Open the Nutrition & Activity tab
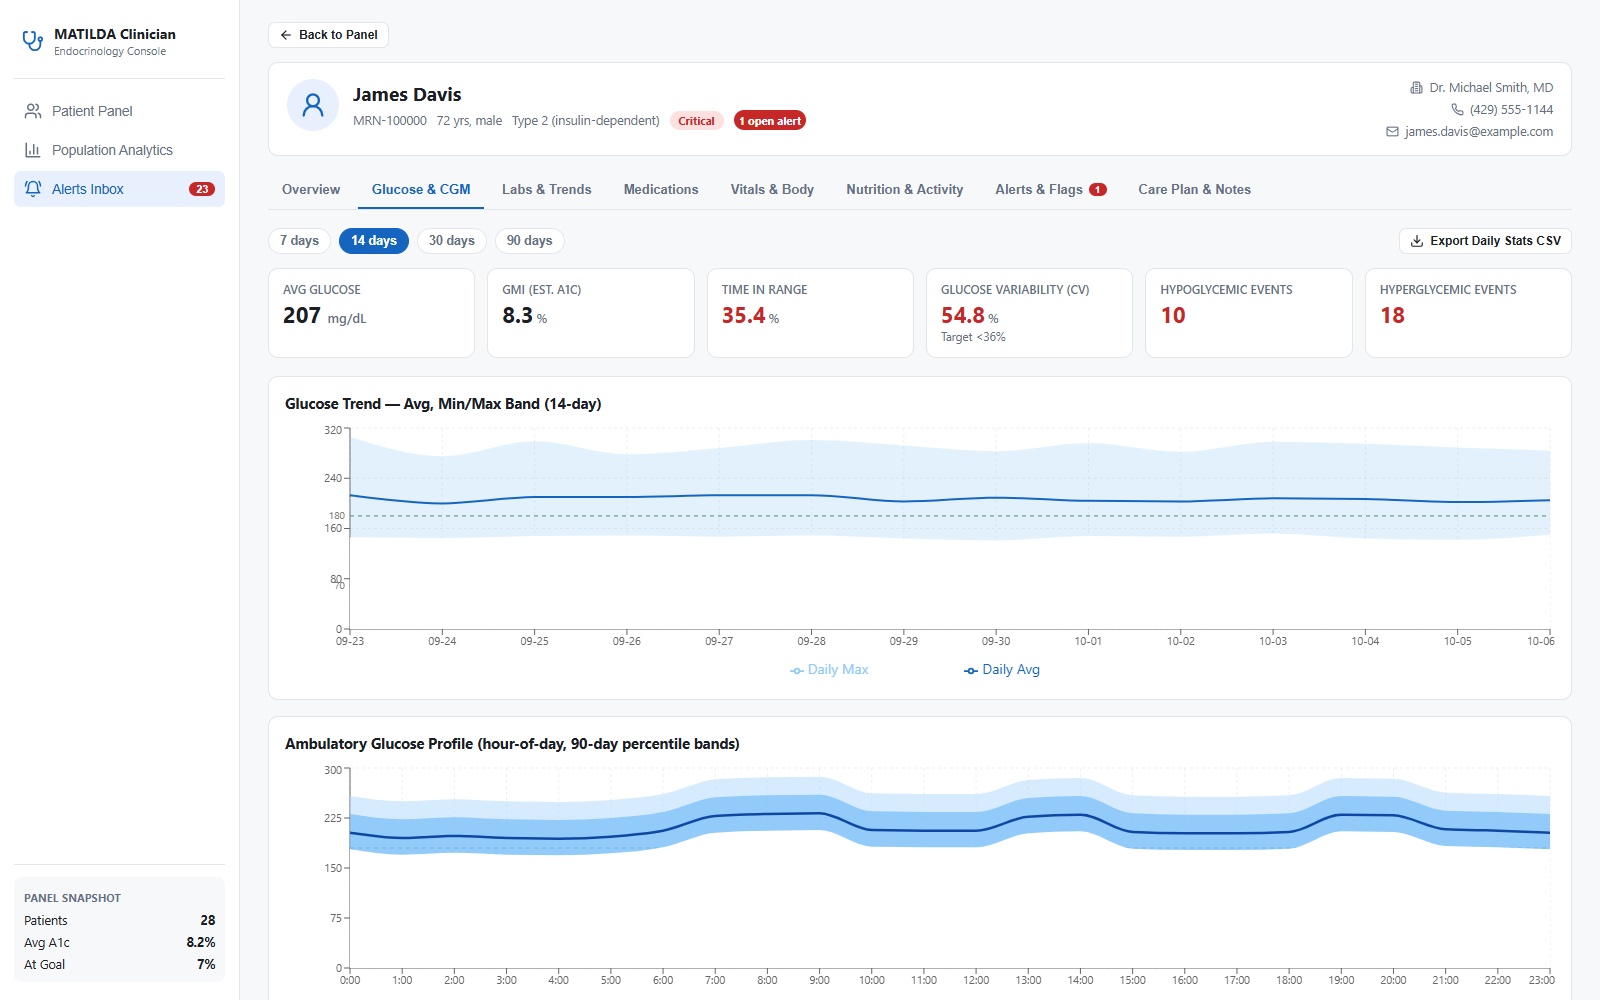This screenshot has height=1000, width=1600. coord(904,190)
